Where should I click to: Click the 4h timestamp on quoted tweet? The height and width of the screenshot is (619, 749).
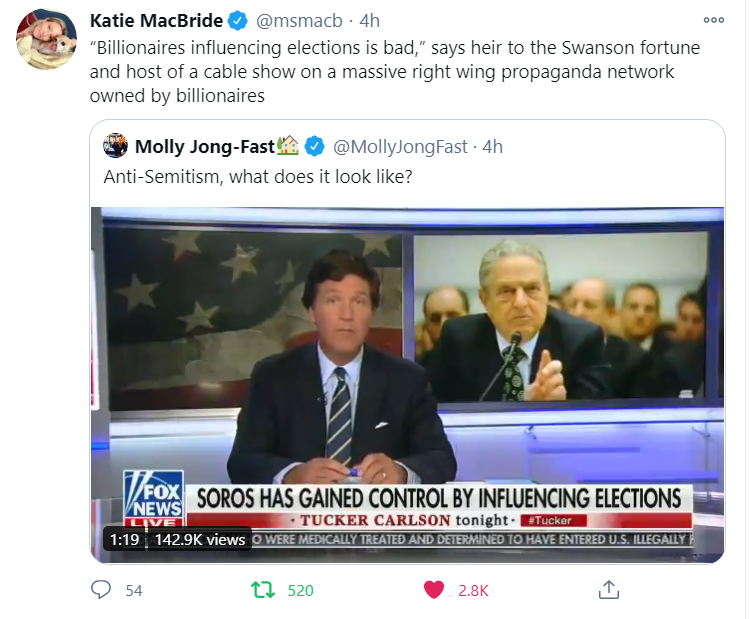(x=492, y=147)
